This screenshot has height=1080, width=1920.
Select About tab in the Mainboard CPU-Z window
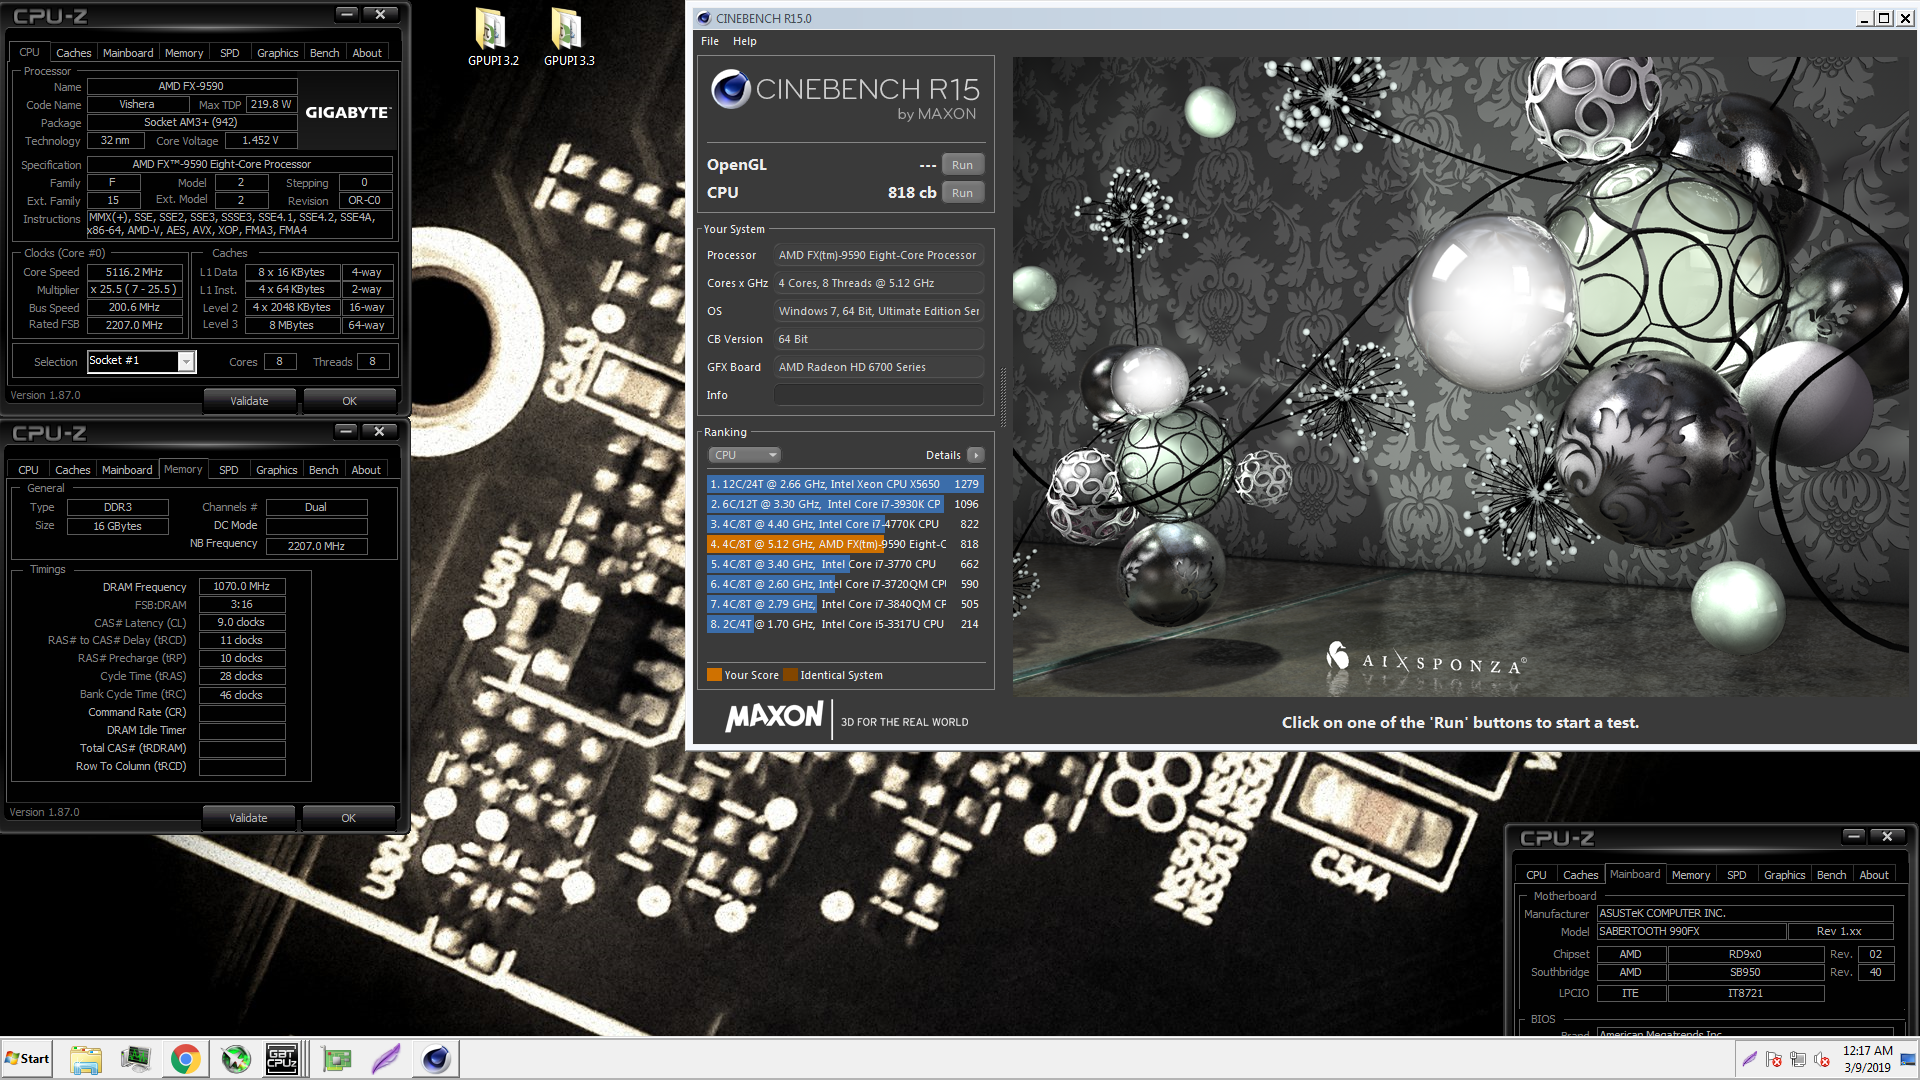click(1874, 875)
